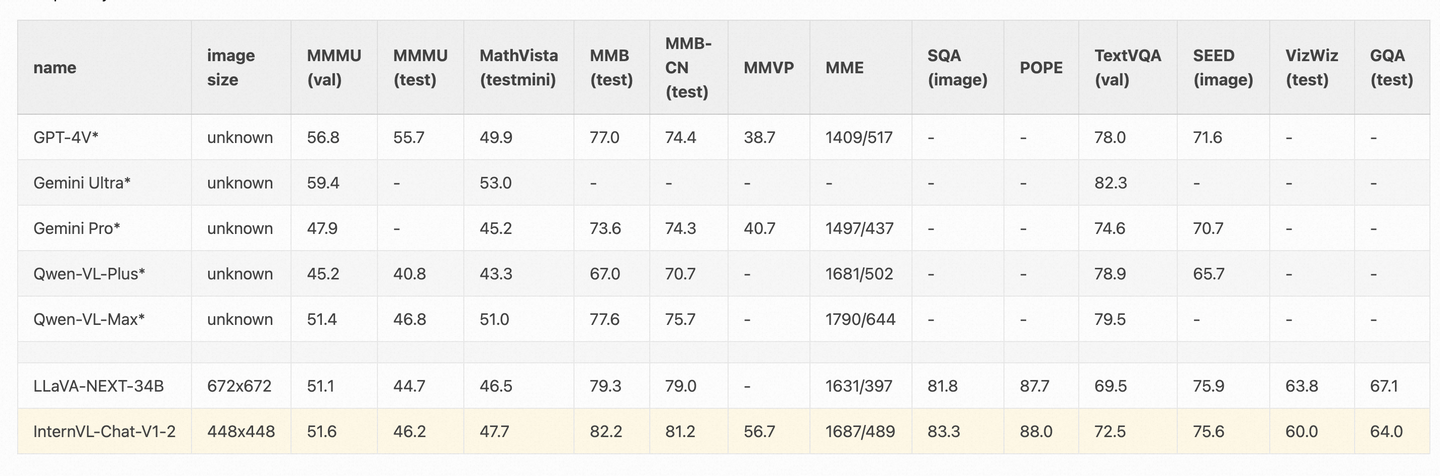Click the MathVista (testmini) header
Viewport: 1440px width, 476px height.
[518, 68]
